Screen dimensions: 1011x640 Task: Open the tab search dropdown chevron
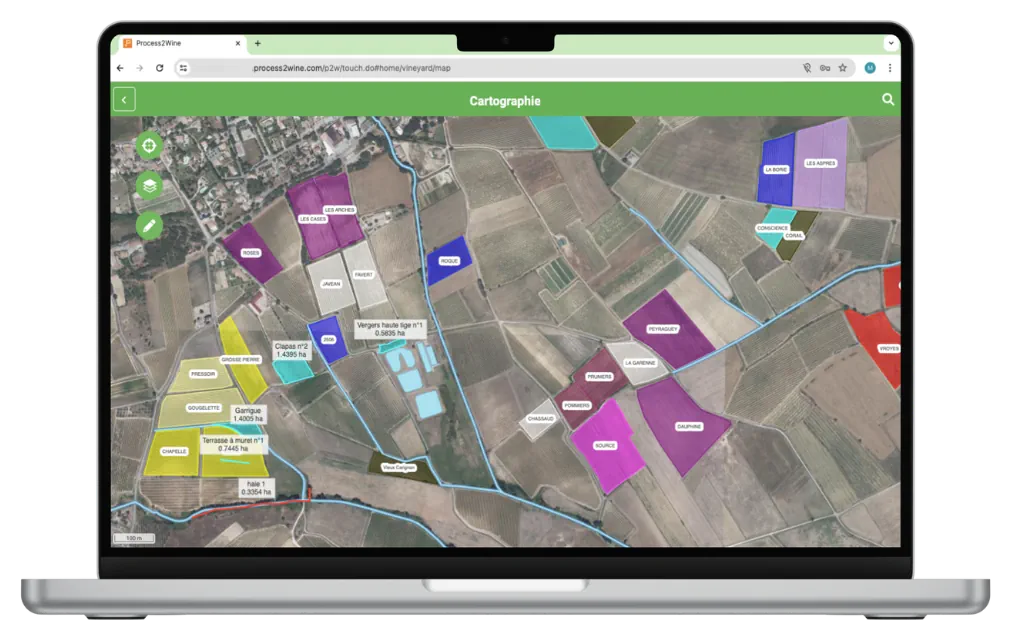point(889,44)
